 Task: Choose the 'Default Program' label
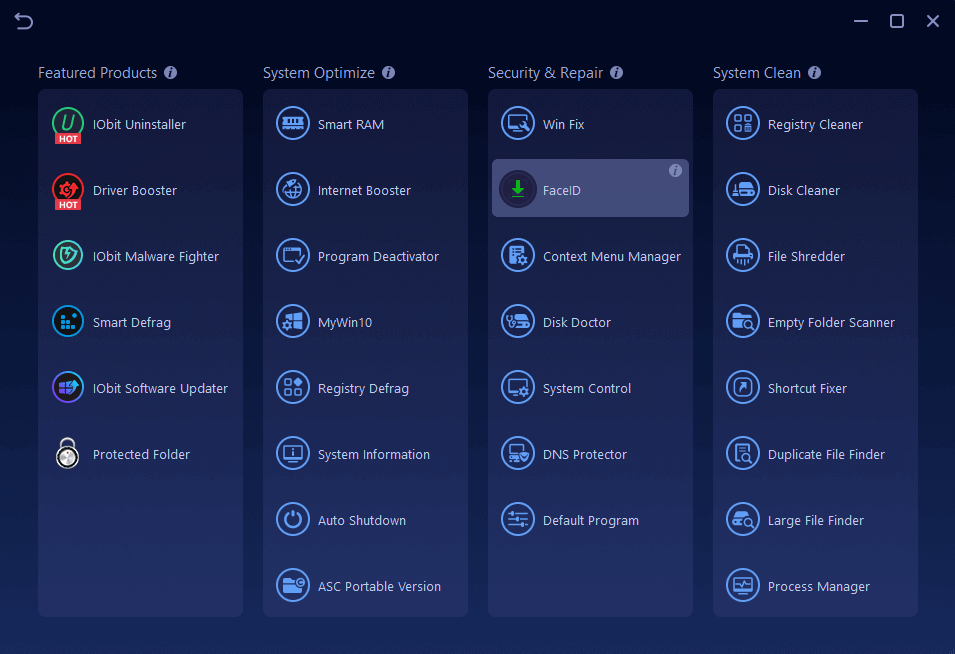591,521
